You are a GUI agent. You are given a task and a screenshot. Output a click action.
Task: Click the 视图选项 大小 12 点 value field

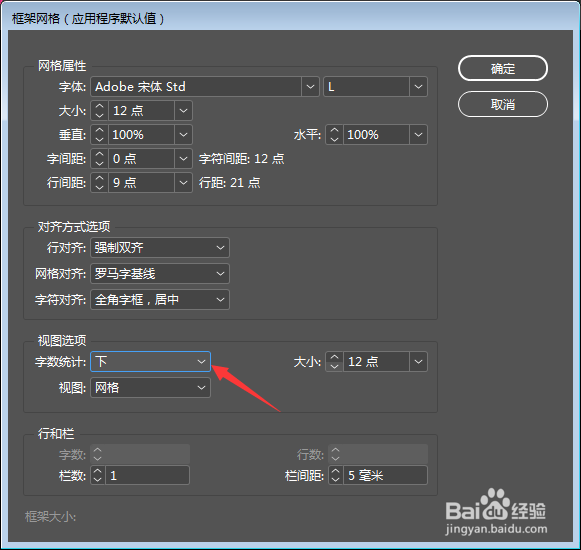pos(376,361)
